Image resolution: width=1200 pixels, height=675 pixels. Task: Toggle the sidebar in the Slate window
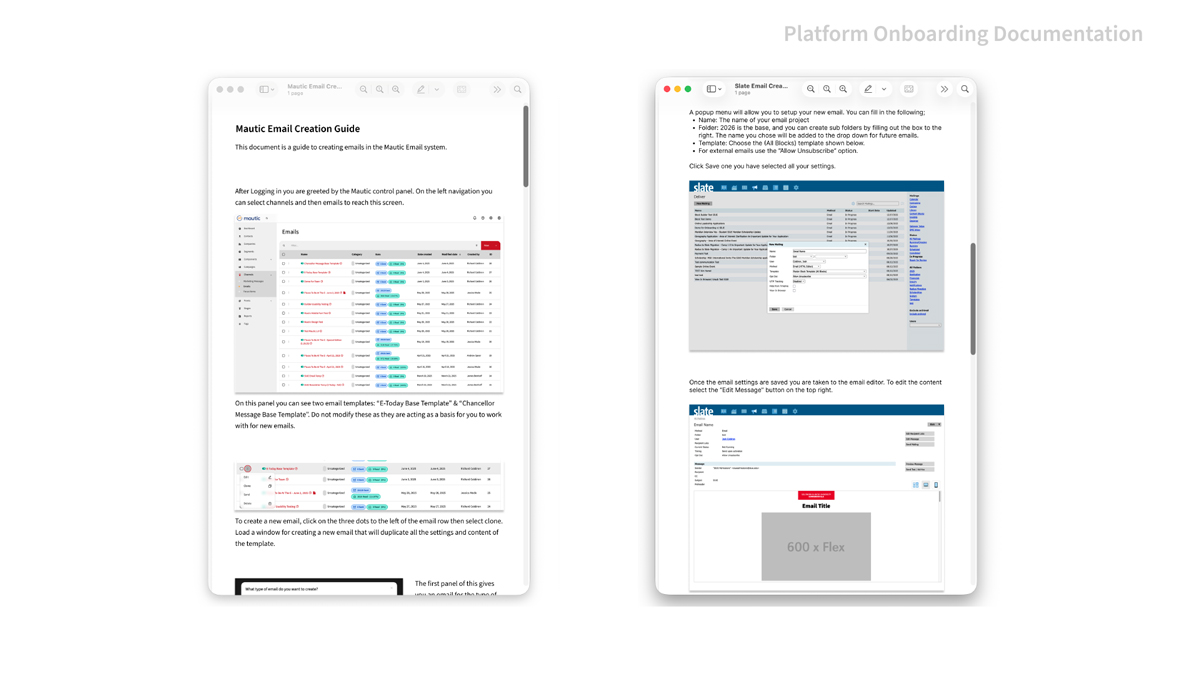point(711,89)
